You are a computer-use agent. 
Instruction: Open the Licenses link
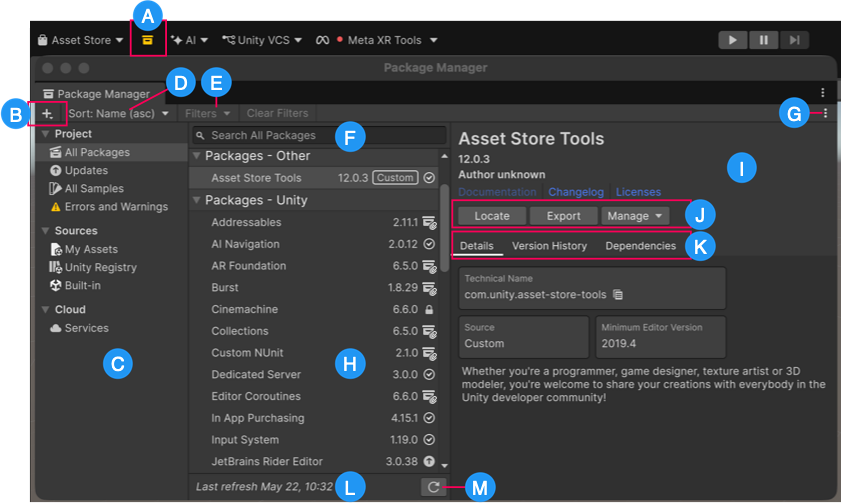point(638,192)
